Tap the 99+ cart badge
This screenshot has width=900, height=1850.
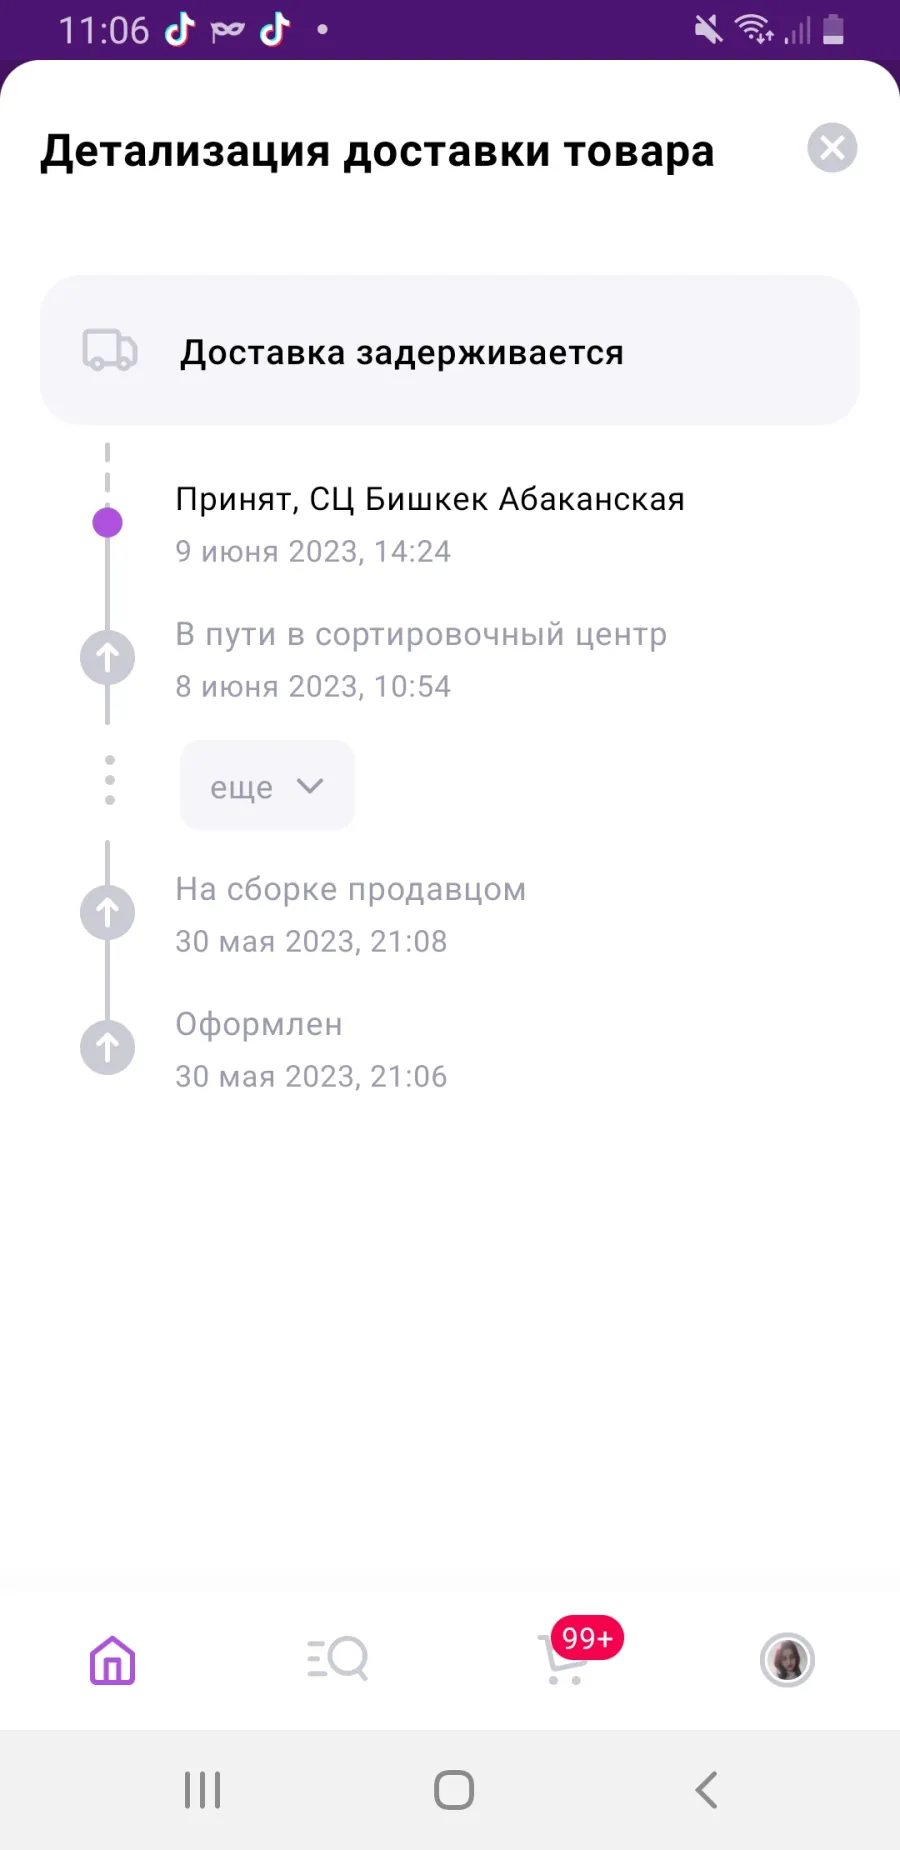pos(587,1638)
